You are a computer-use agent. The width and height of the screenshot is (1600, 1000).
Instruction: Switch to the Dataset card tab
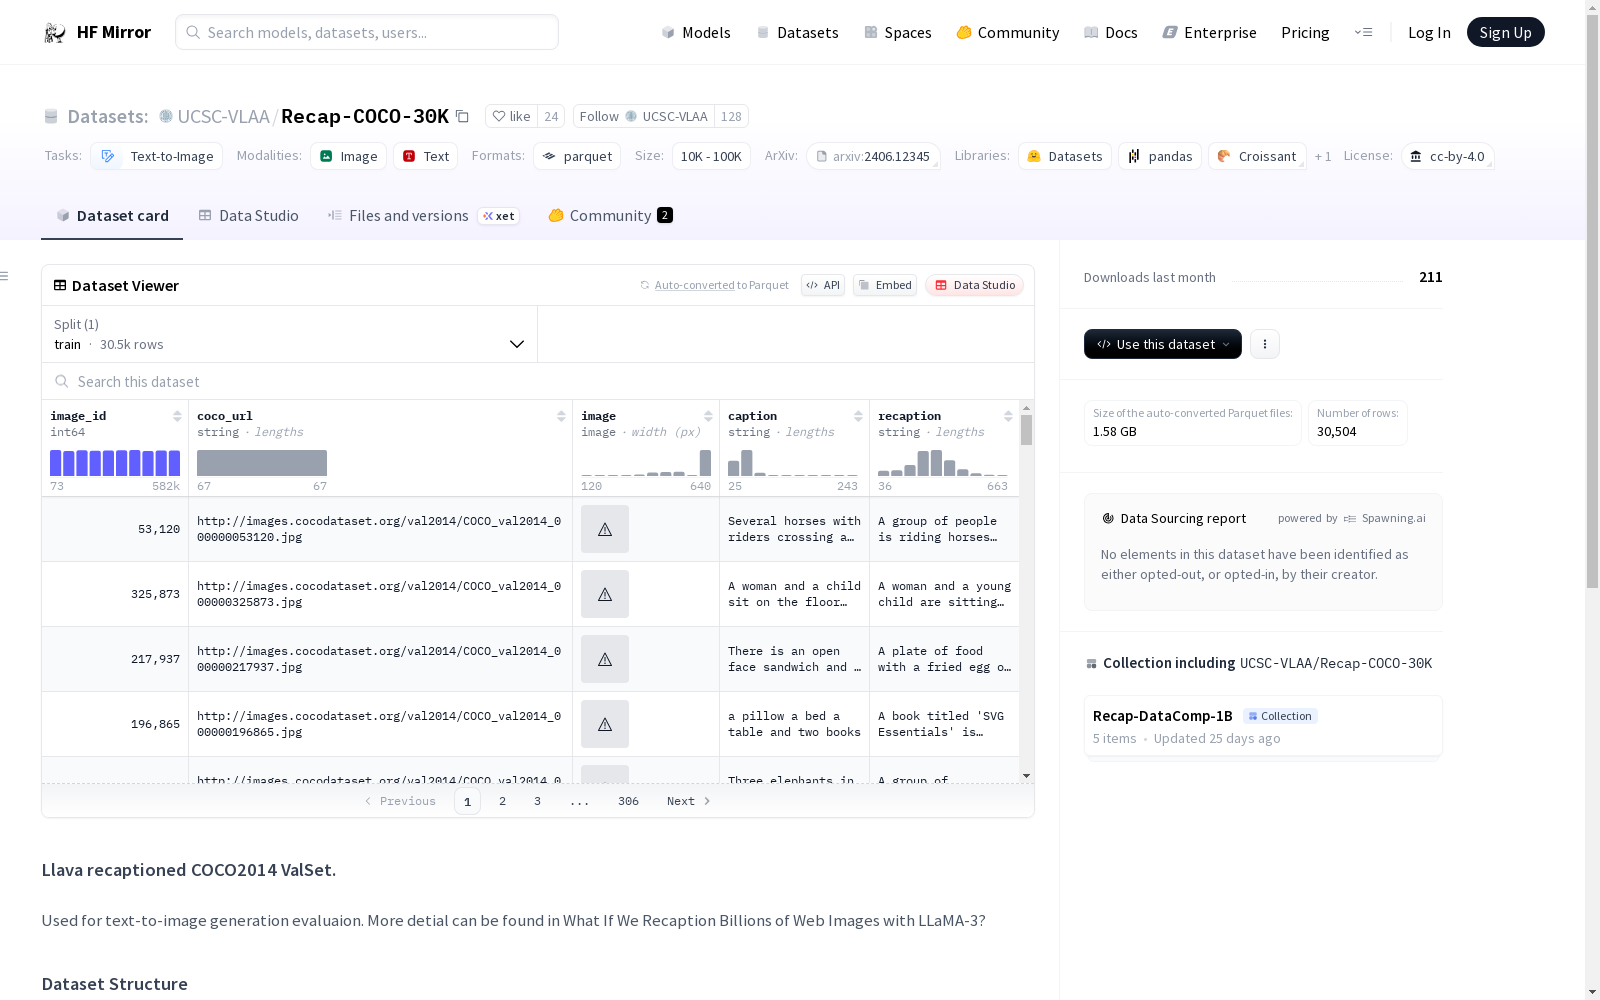click(112, 216)
